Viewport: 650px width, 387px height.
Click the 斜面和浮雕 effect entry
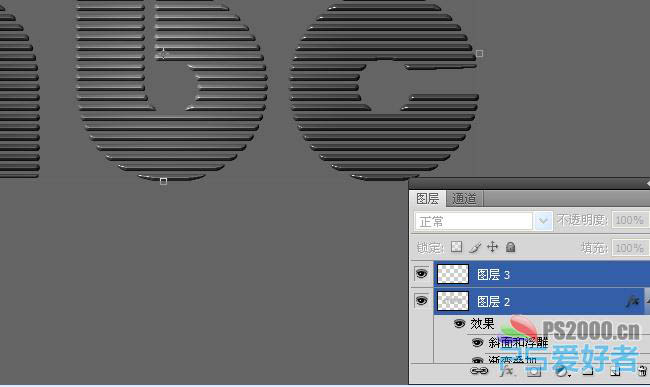(518, 342)
